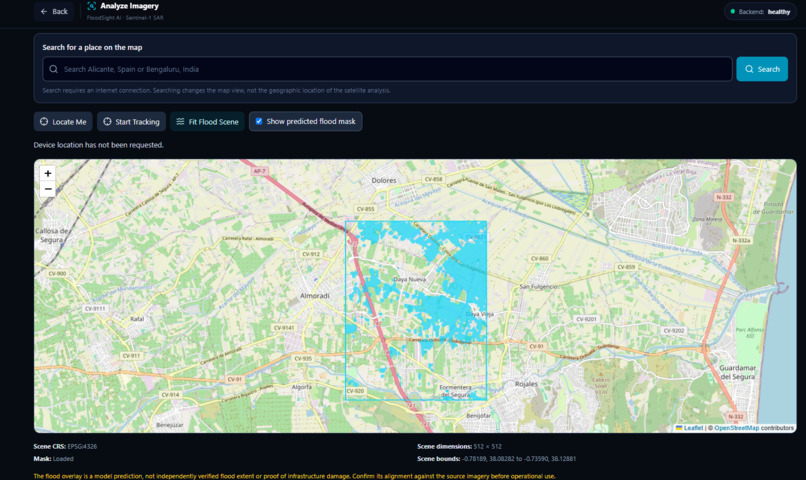Click the Scene CRS EPSG:4326 text
Image resolution: width=806 pixels, height=480 pixels.
tap(65, 447)
